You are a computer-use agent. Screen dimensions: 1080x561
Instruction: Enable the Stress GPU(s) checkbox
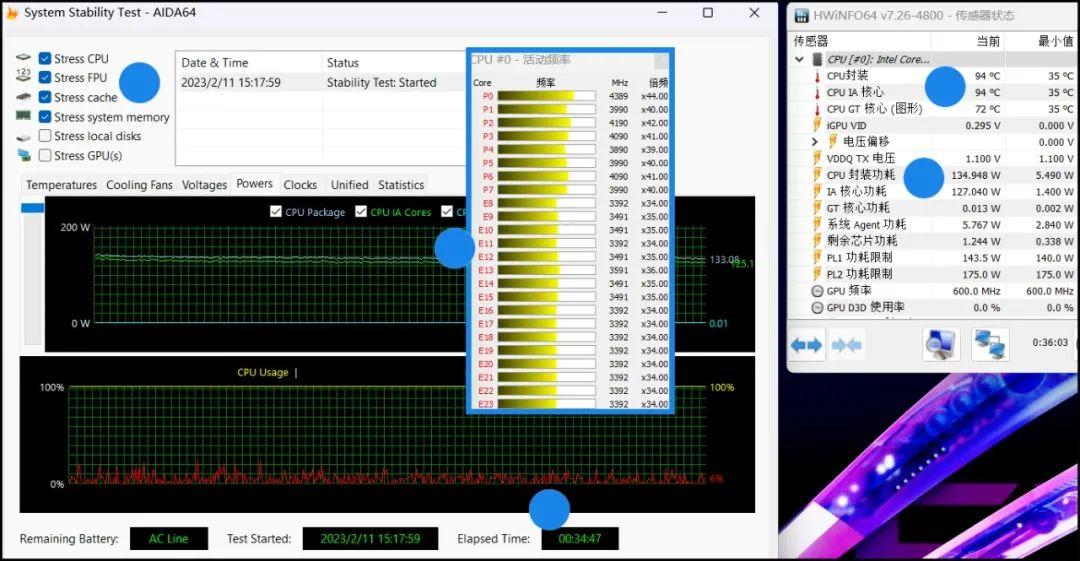tap(45, 156)
